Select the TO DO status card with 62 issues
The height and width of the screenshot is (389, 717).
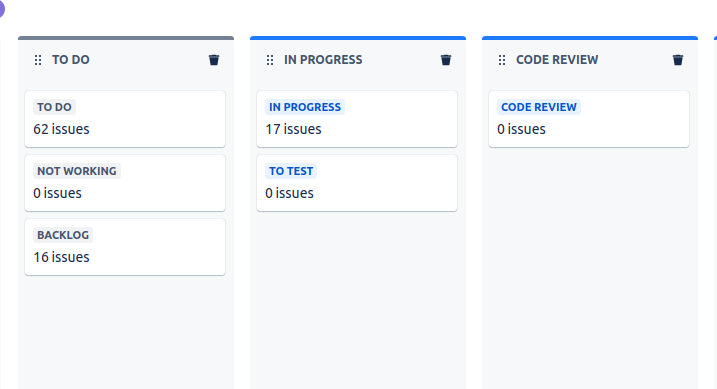click(x=125, y=119)
